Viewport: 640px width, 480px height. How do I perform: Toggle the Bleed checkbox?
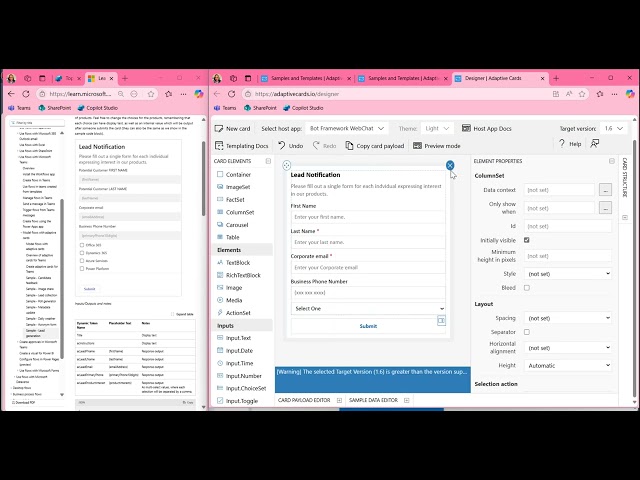pos(527,288)
